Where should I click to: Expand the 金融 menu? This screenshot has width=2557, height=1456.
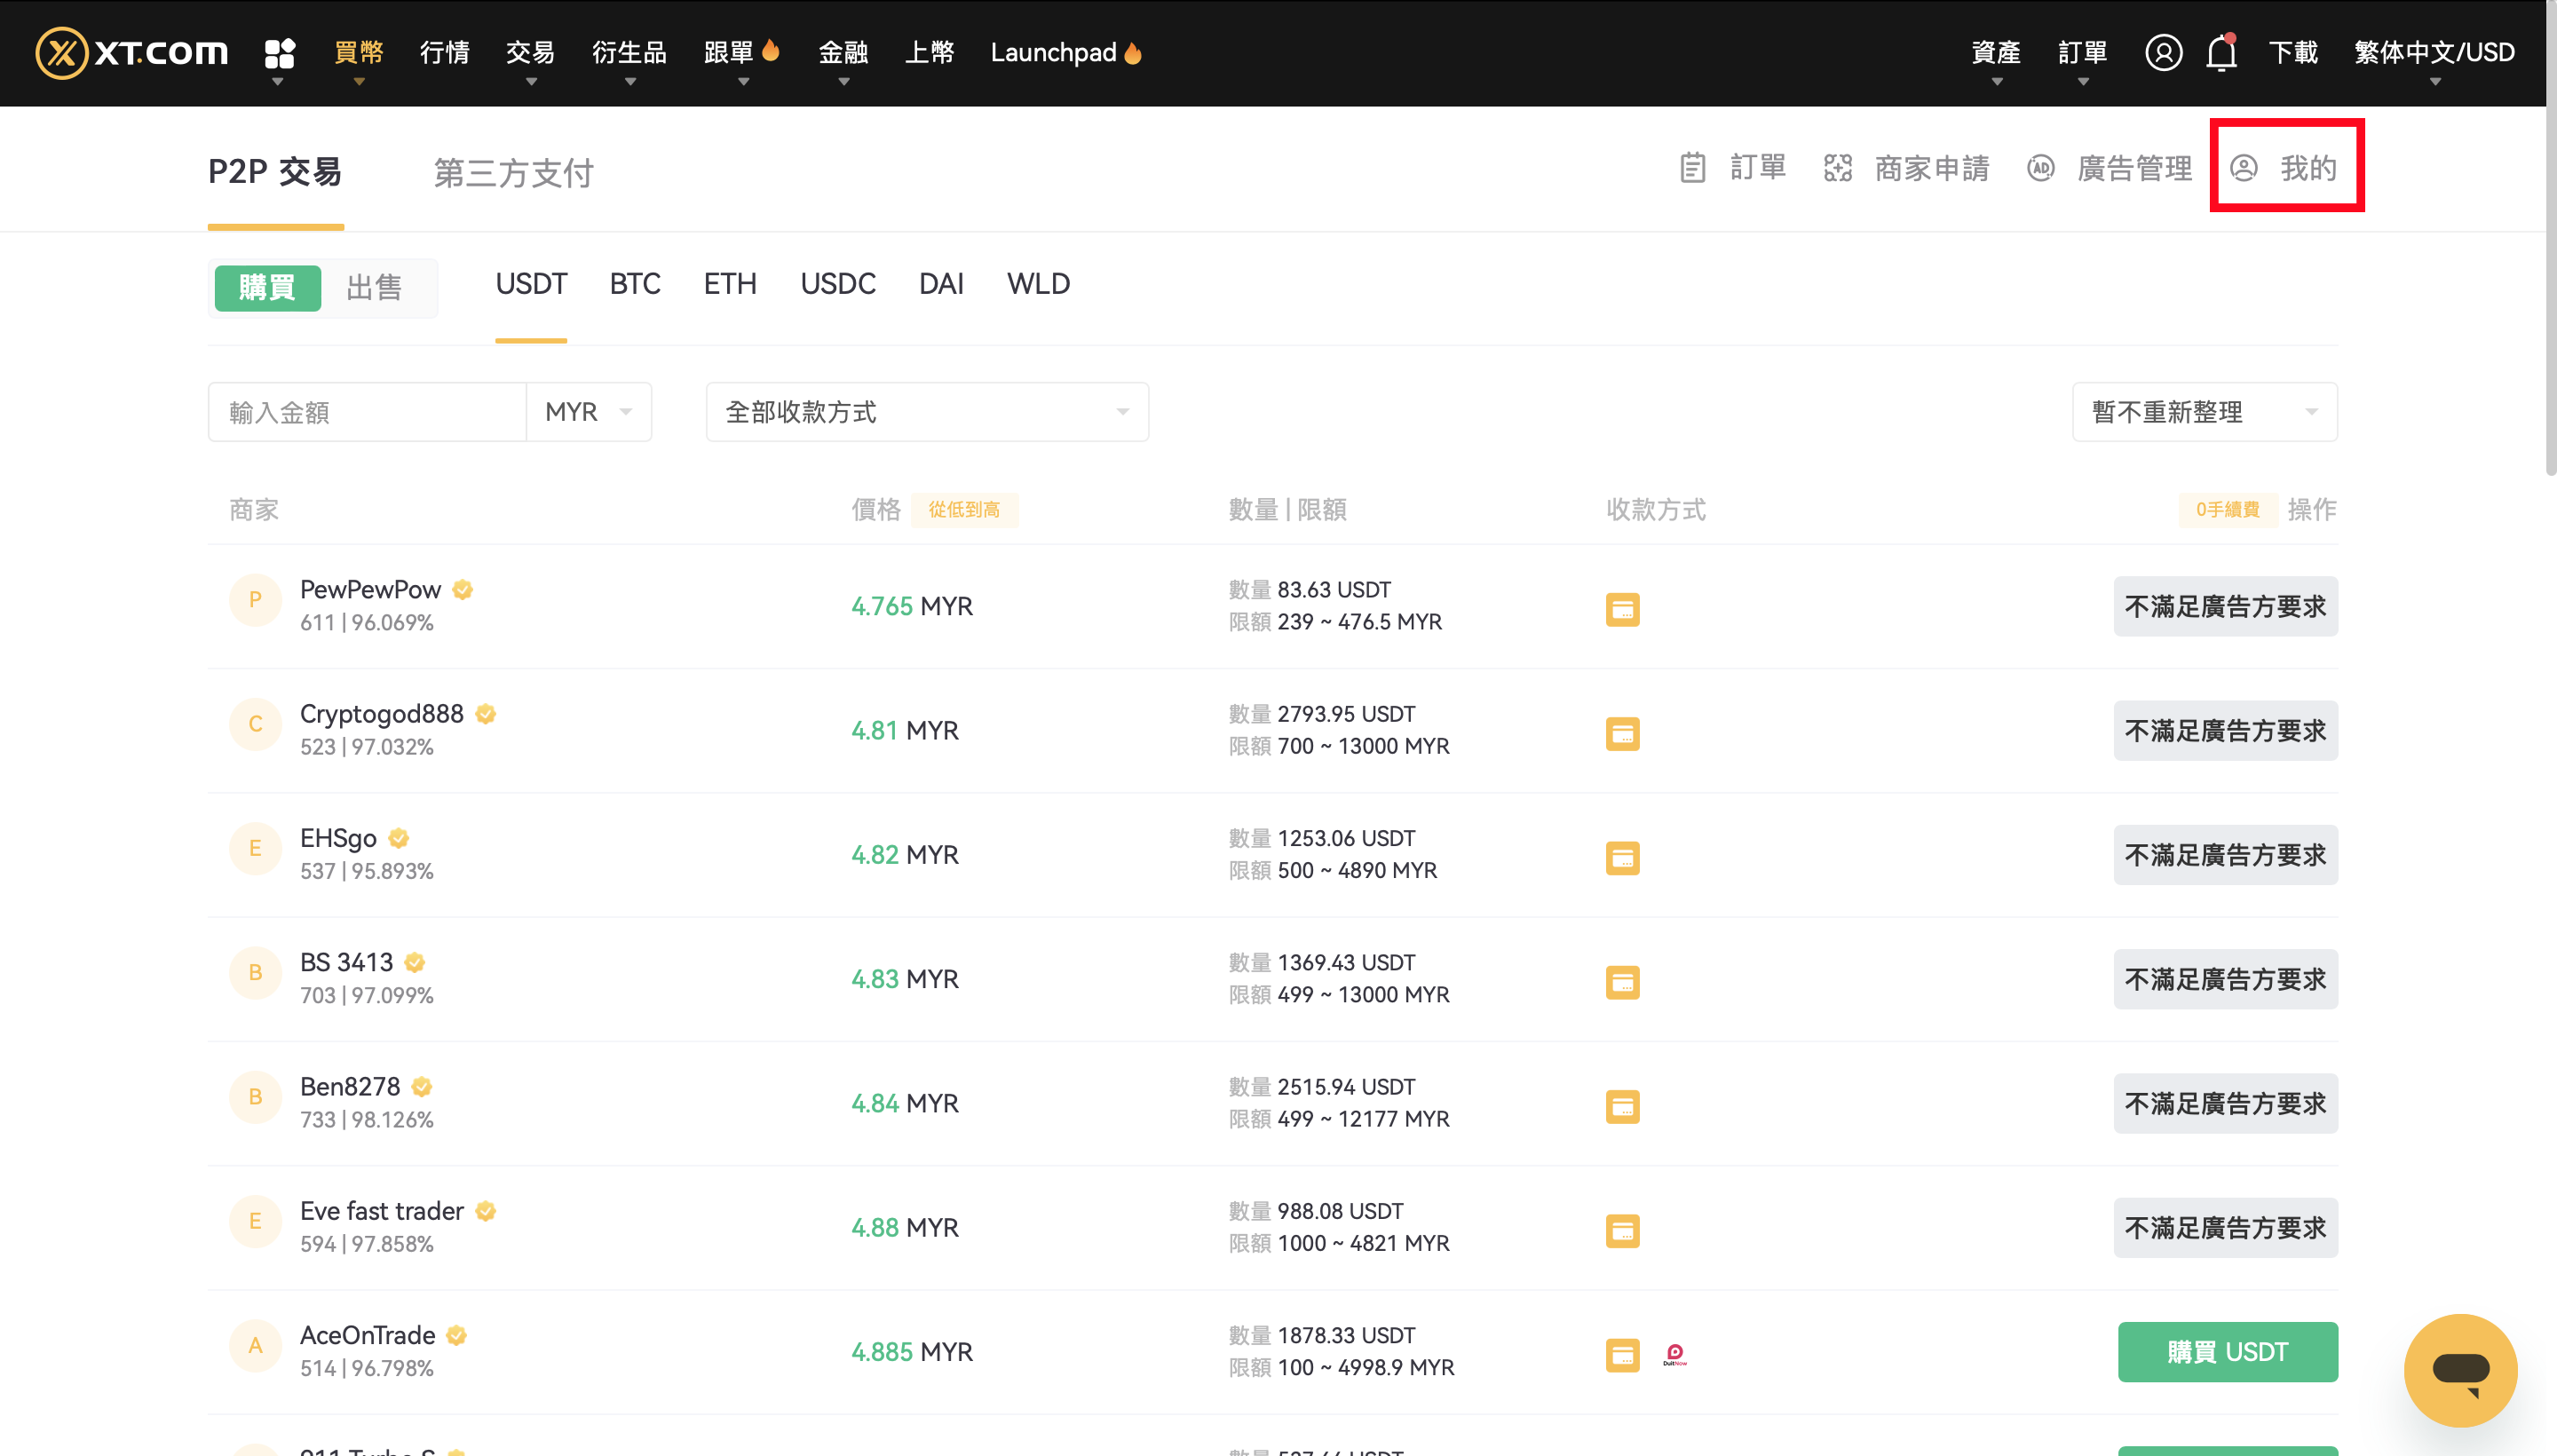coord(843,52)
